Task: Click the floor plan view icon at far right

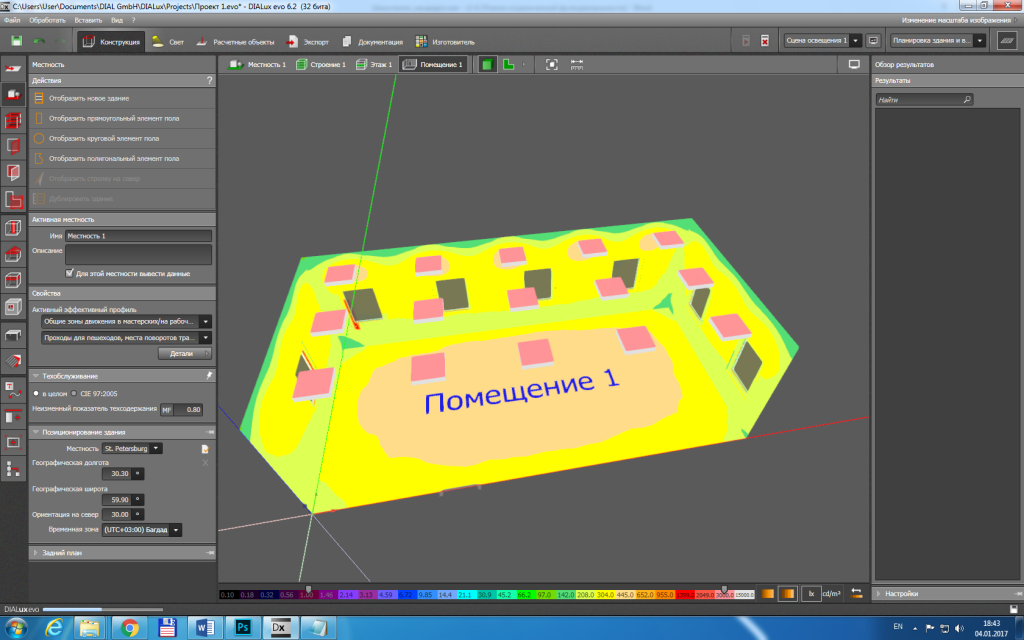Action: 1006,40
